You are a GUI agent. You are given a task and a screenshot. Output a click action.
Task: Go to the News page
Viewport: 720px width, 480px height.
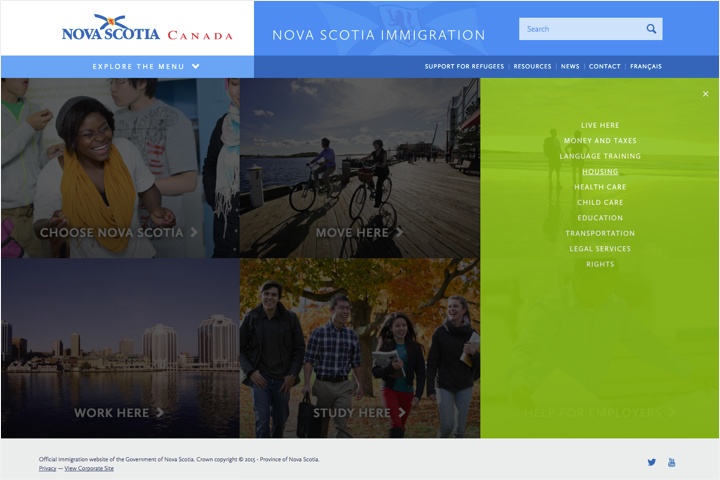click(x=570, y=67)
